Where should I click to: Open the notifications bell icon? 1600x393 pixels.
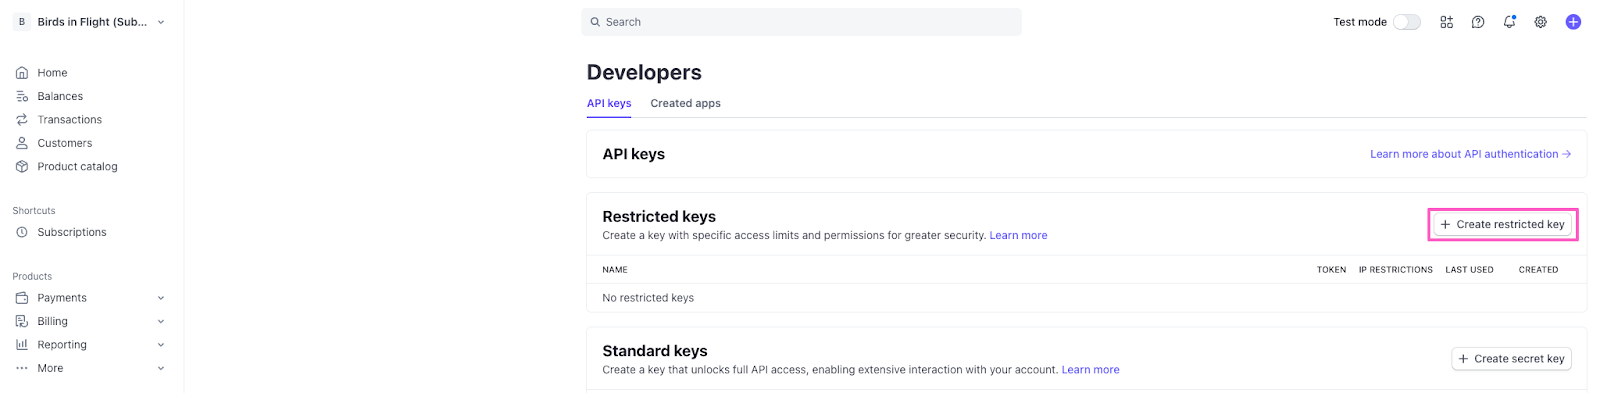pyautogui.click(x=1509, y=22)
